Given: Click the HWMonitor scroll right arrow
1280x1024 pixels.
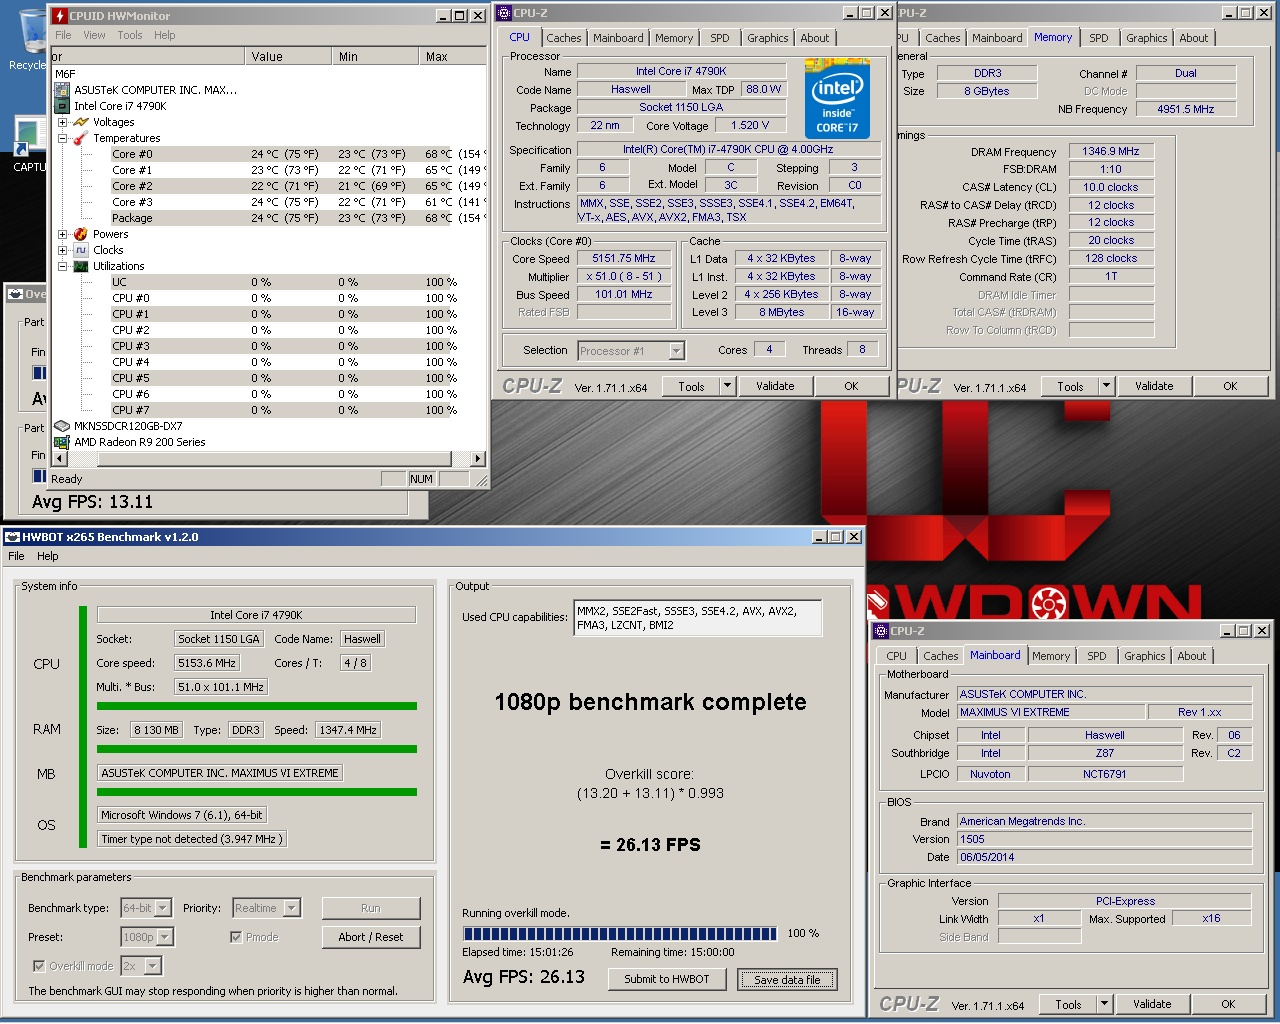Looking at the screenshot, I should pos(478,459).
